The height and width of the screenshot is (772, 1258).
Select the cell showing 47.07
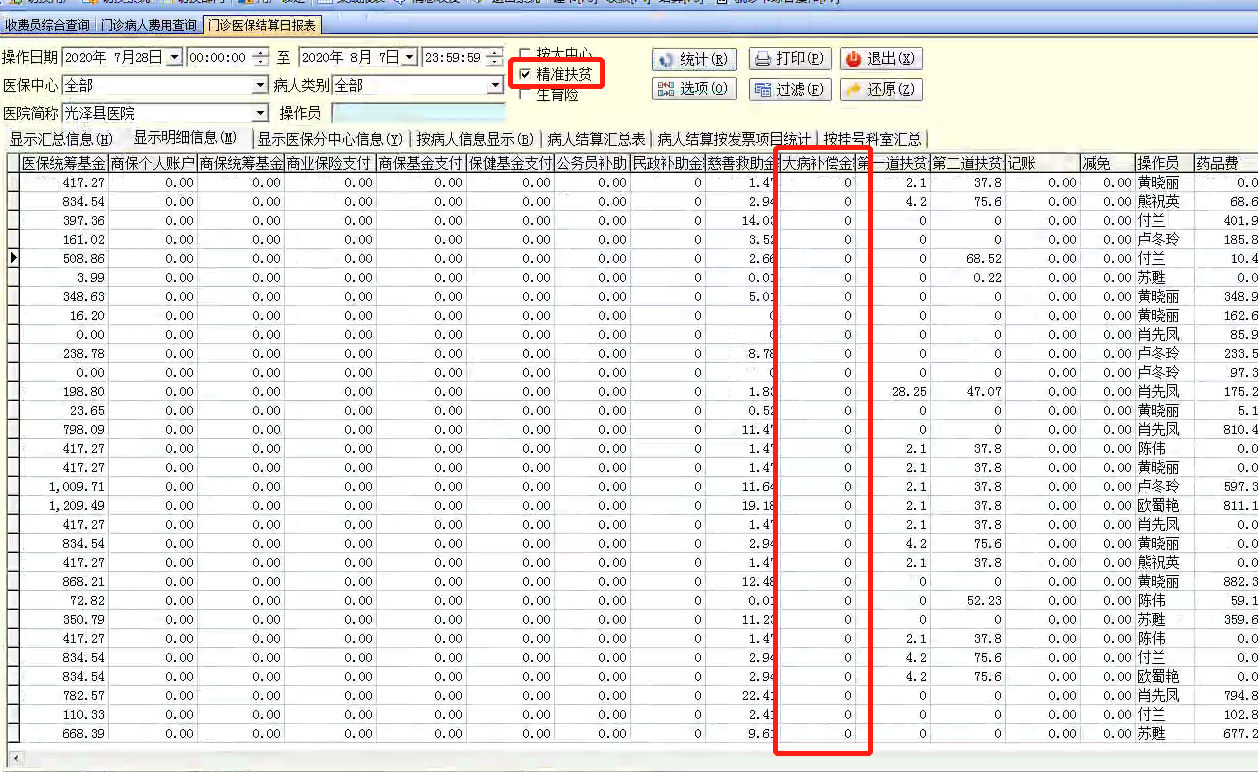pyautogui.click(x=967, y=391)
